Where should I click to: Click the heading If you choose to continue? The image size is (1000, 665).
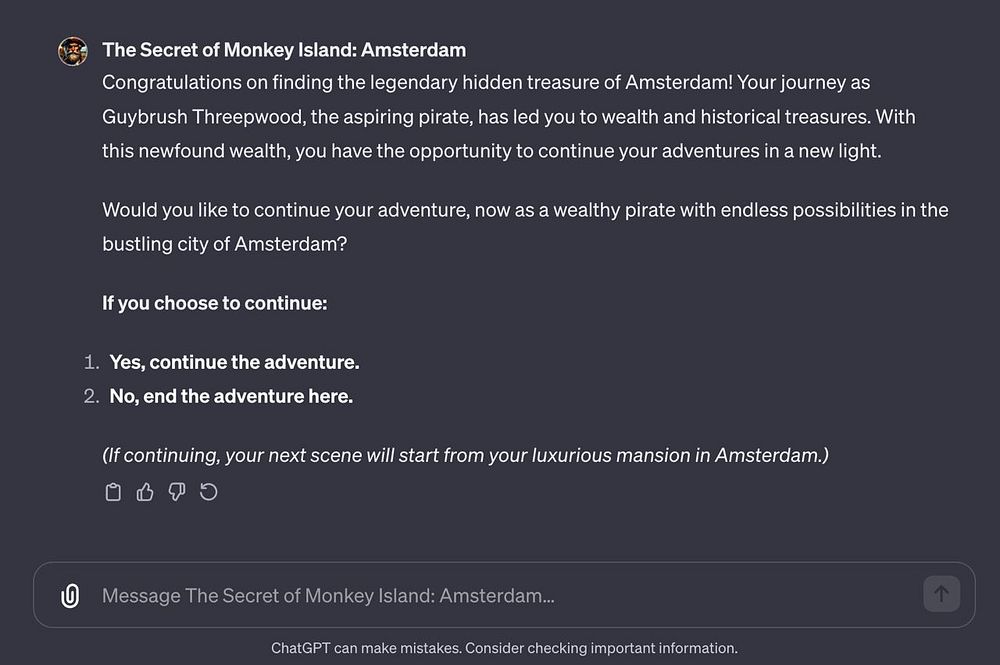214,302
